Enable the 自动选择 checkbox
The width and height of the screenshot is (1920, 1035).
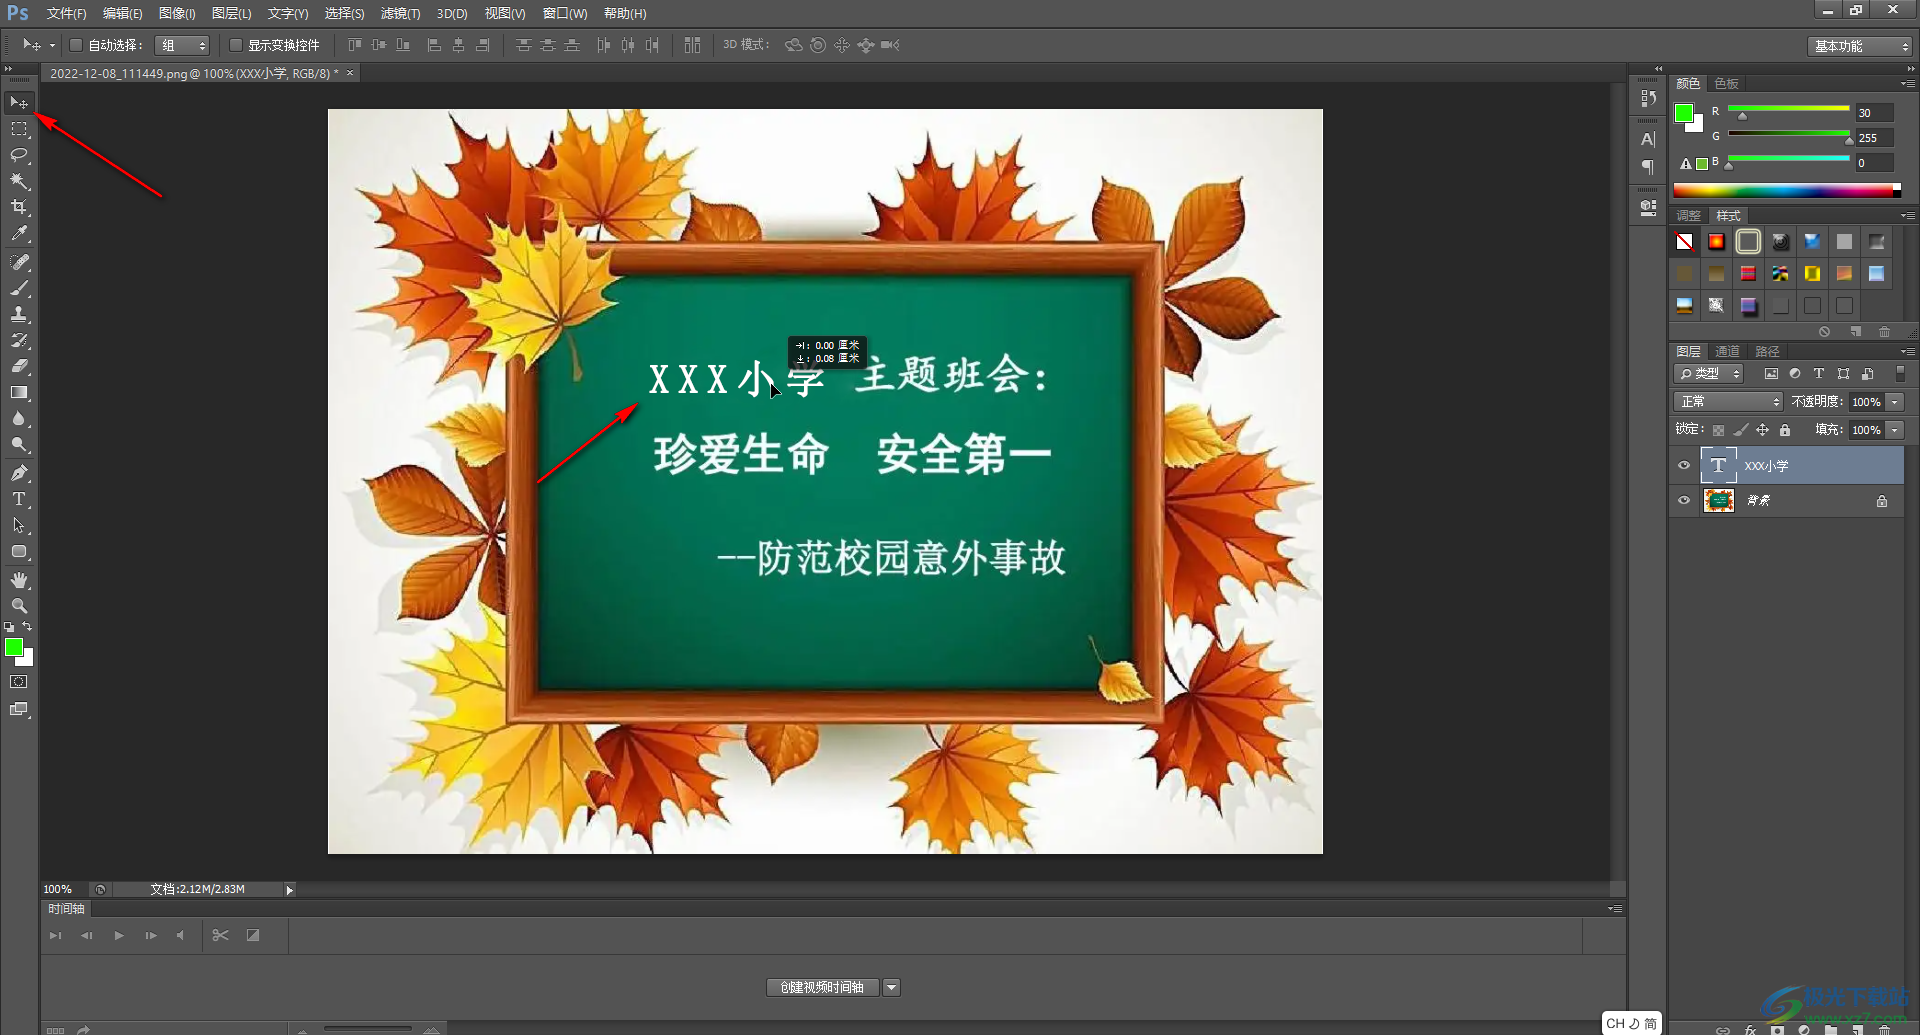pos(76,45)
